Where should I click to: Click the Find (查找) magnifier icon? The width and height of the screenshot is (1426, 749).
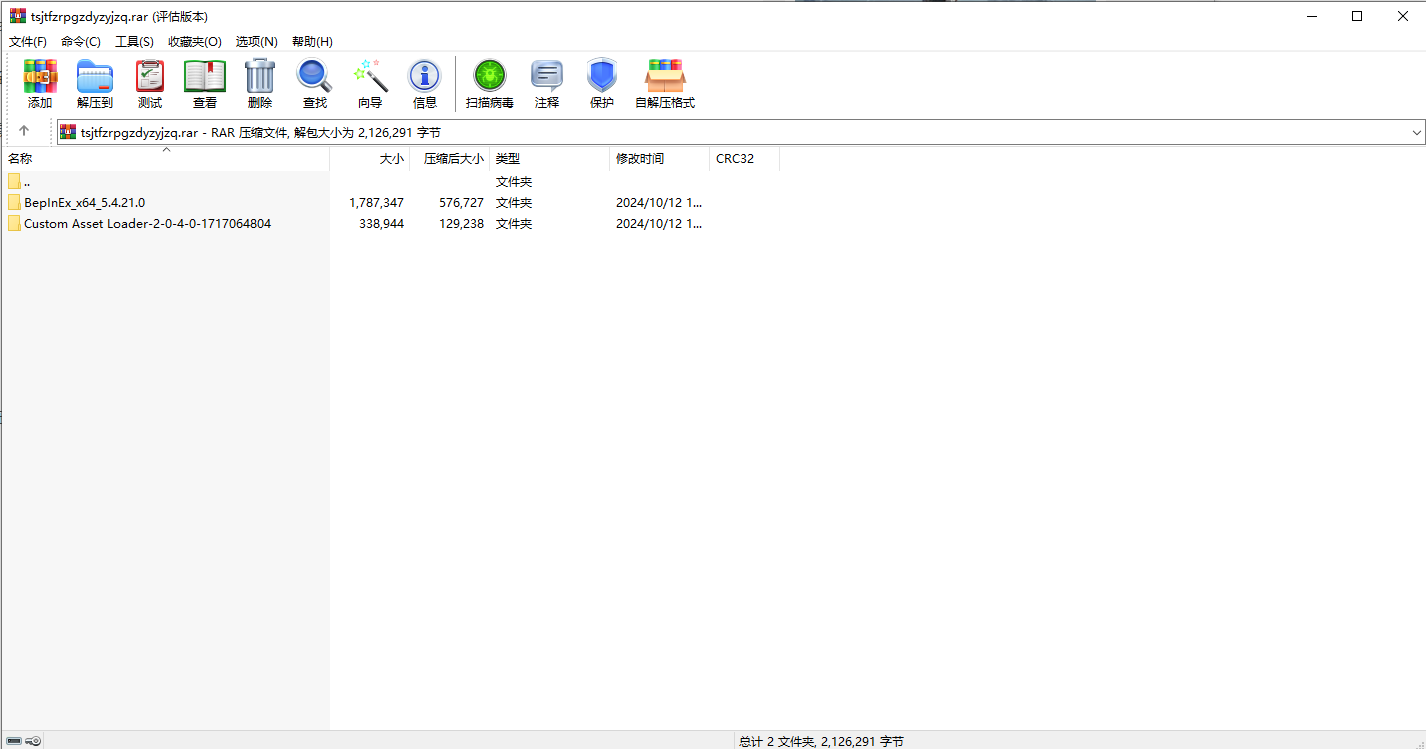[x=315, y=76]
